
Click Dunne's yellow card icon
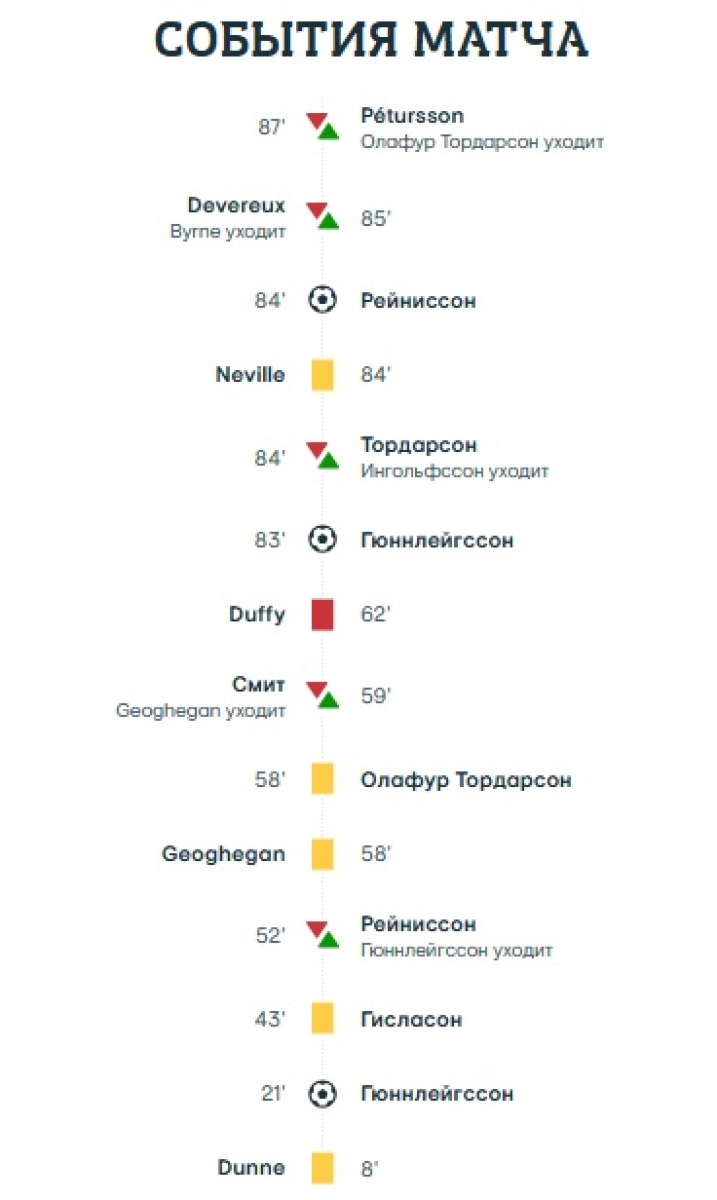click(322, 1168)
